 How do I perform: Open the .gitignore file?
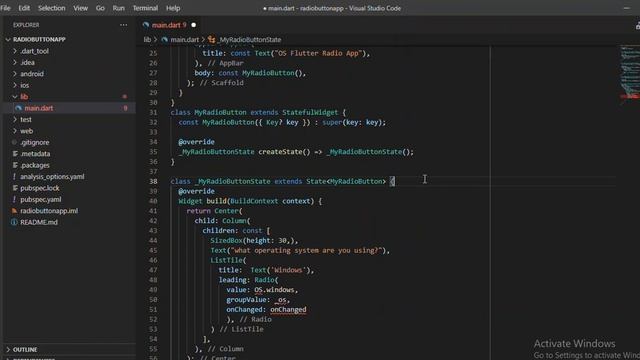coord(35,142)
